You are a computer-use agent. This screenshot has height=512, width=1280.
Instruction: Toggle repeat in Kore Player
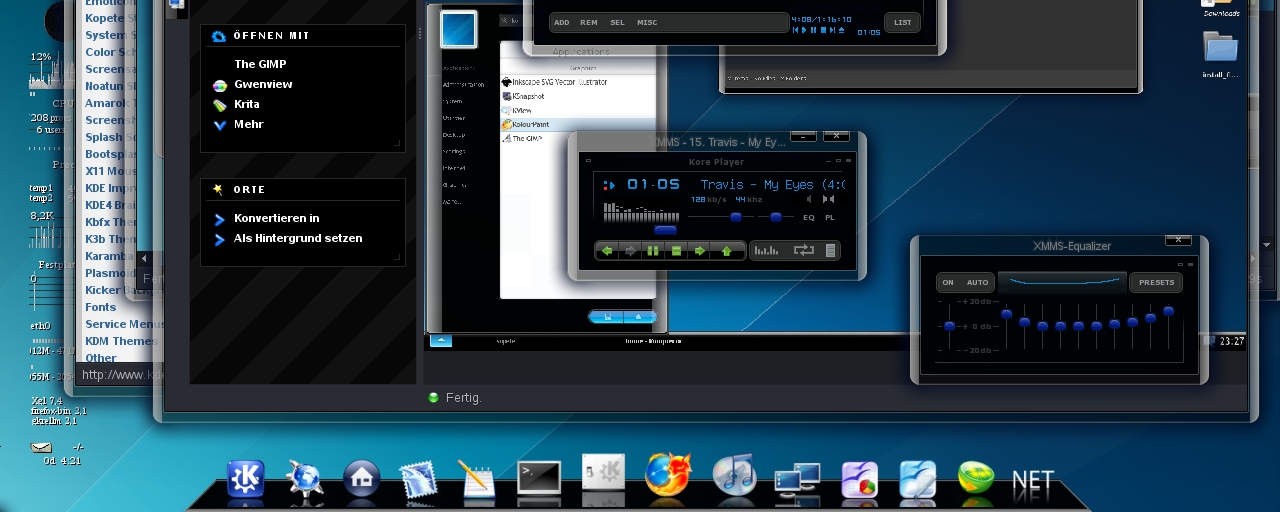coord(804,251)
